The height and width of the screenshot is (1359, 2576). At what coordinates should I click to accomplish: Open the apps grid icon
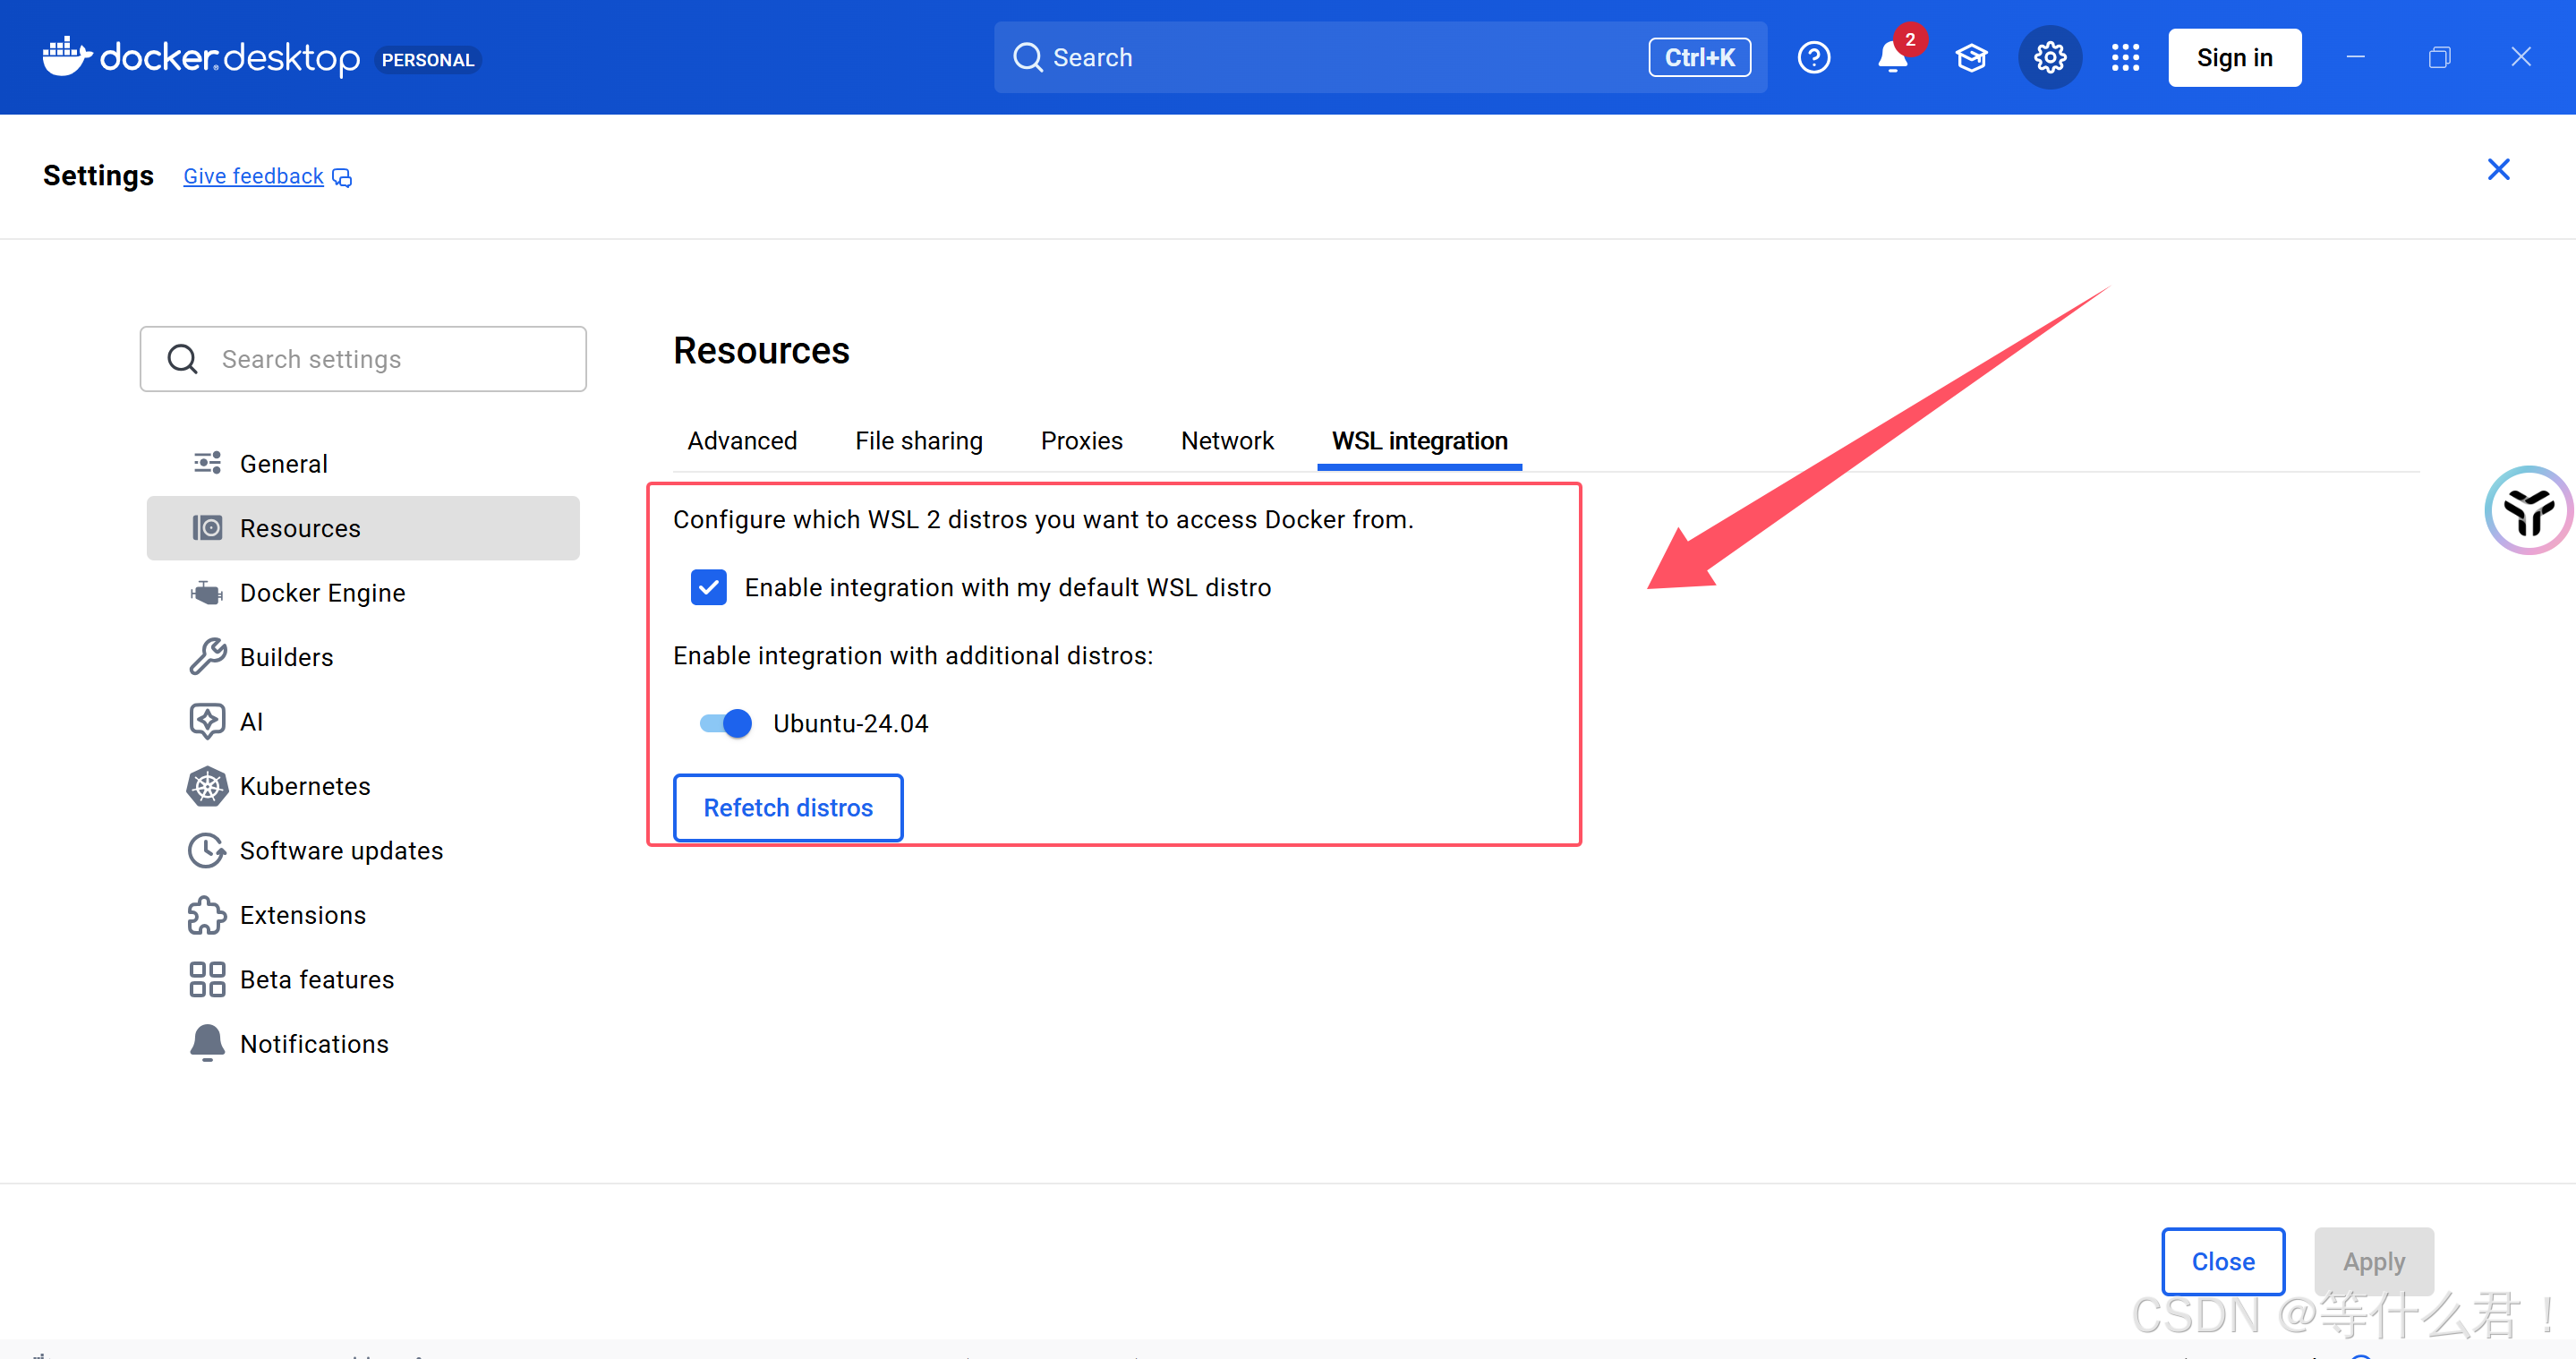[x=2125, y=58]
